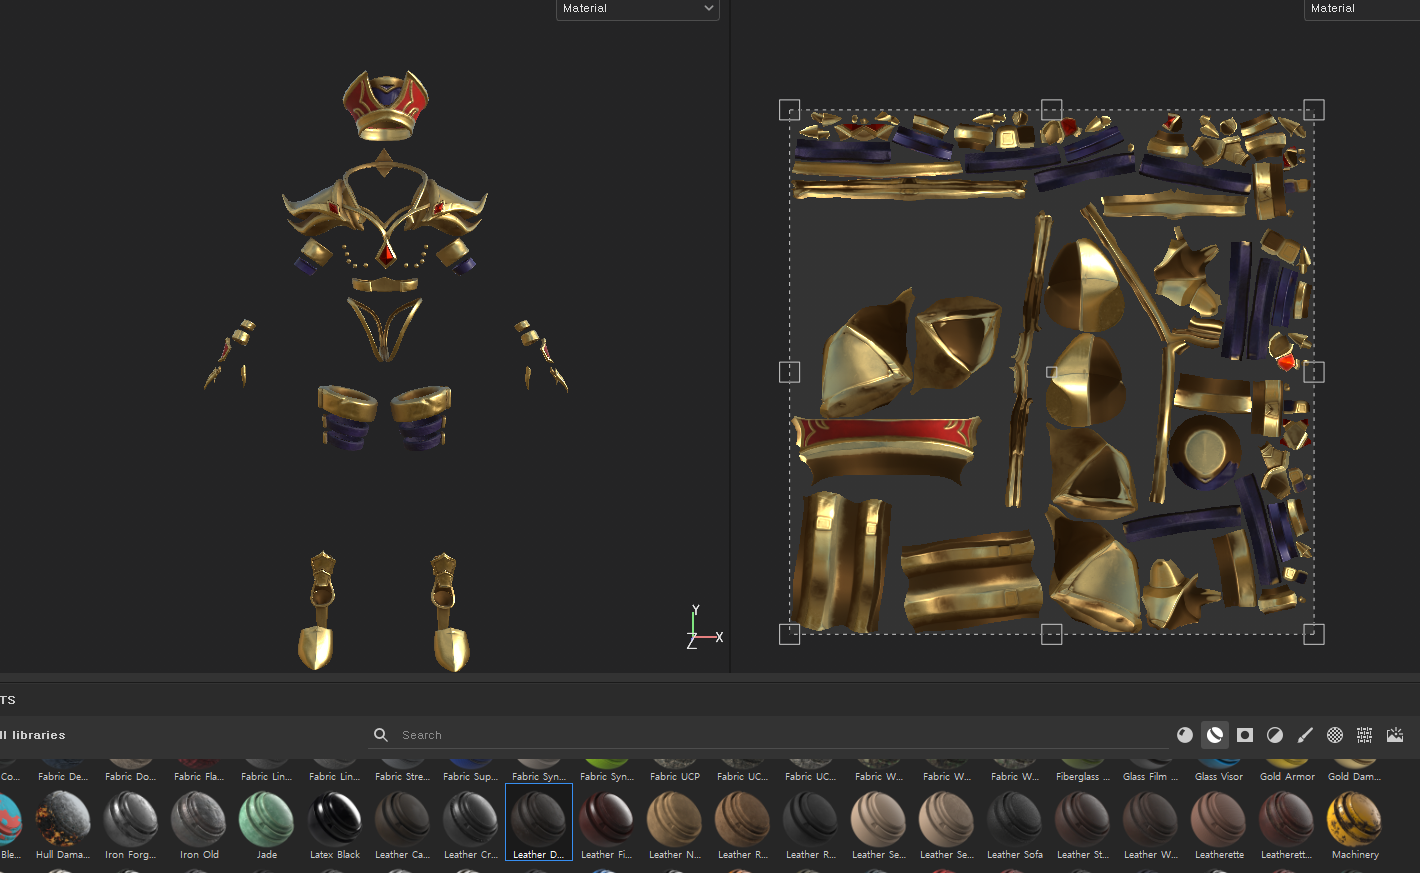The height and width of the screenshot is (873, 1420).
Task: Grab the top-left UV bounding box handle
Action: coord(789,110)
